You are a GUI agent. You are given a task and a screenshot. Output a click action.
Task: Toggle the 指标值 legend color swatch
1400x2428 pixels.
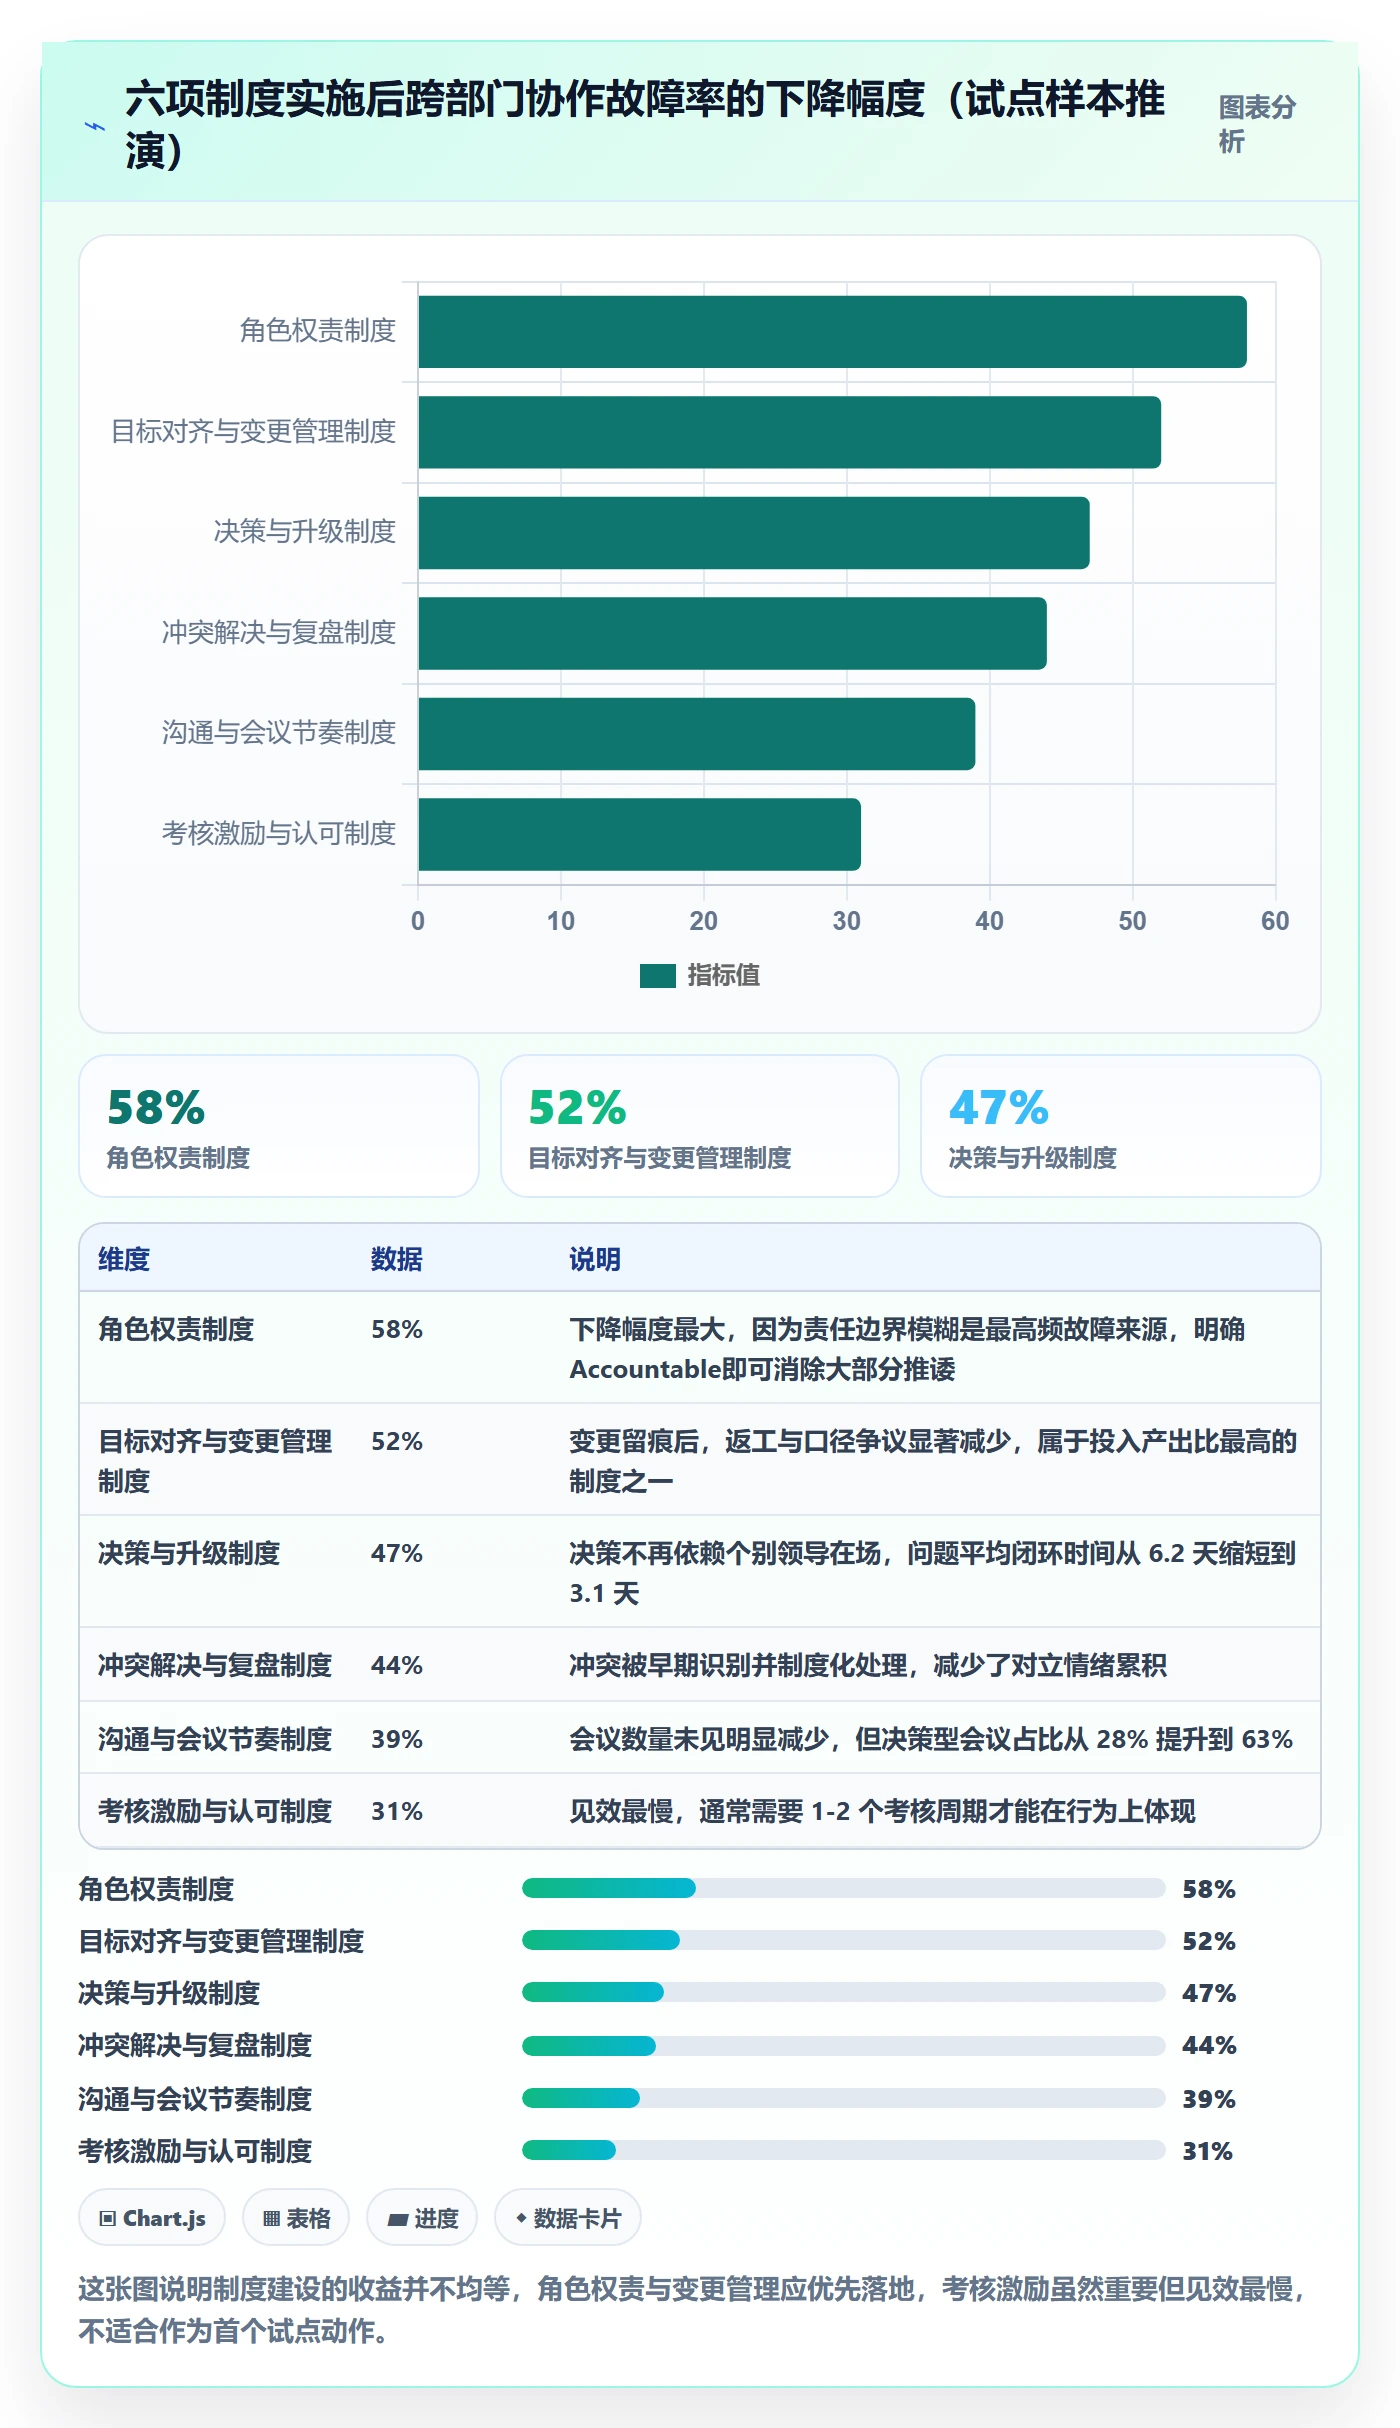tap(657, 976)
